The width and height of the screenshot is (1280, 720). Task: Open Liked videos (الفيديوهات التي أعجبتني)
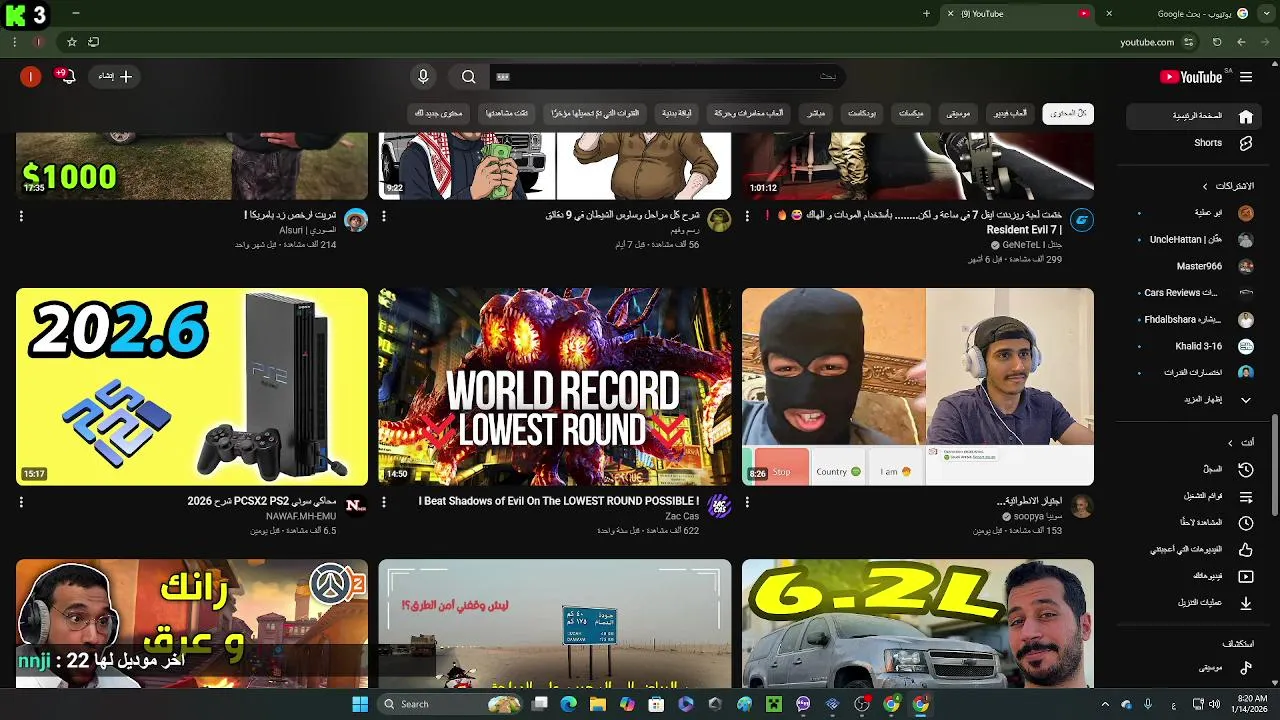(x=1196, y=549)
